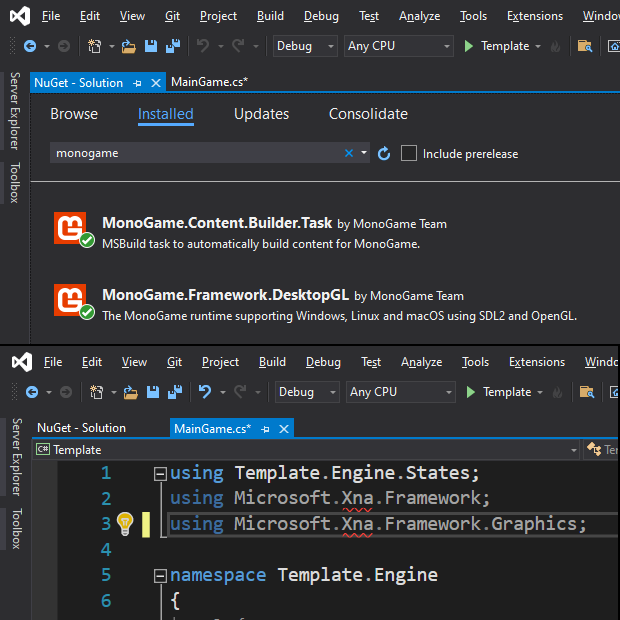
Task: Click Visual Studio logo in MainGame.cs window
Action: click(22, 362)
